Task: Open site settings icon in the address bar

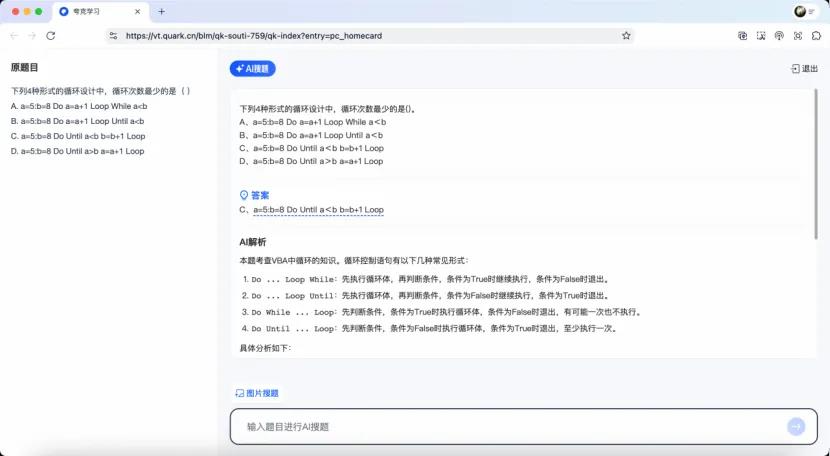Action: 113,35
